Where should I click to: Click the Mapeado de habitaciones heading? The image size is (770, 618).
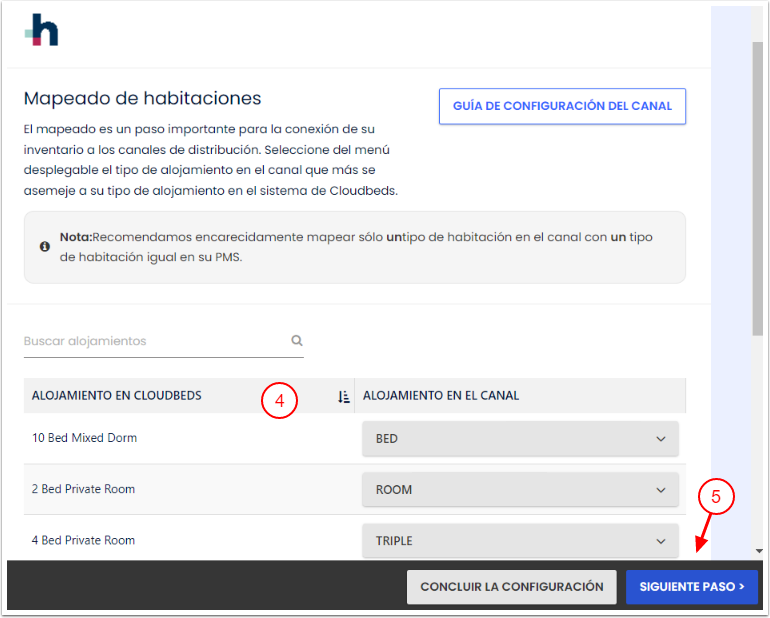[x=142, y=99]
